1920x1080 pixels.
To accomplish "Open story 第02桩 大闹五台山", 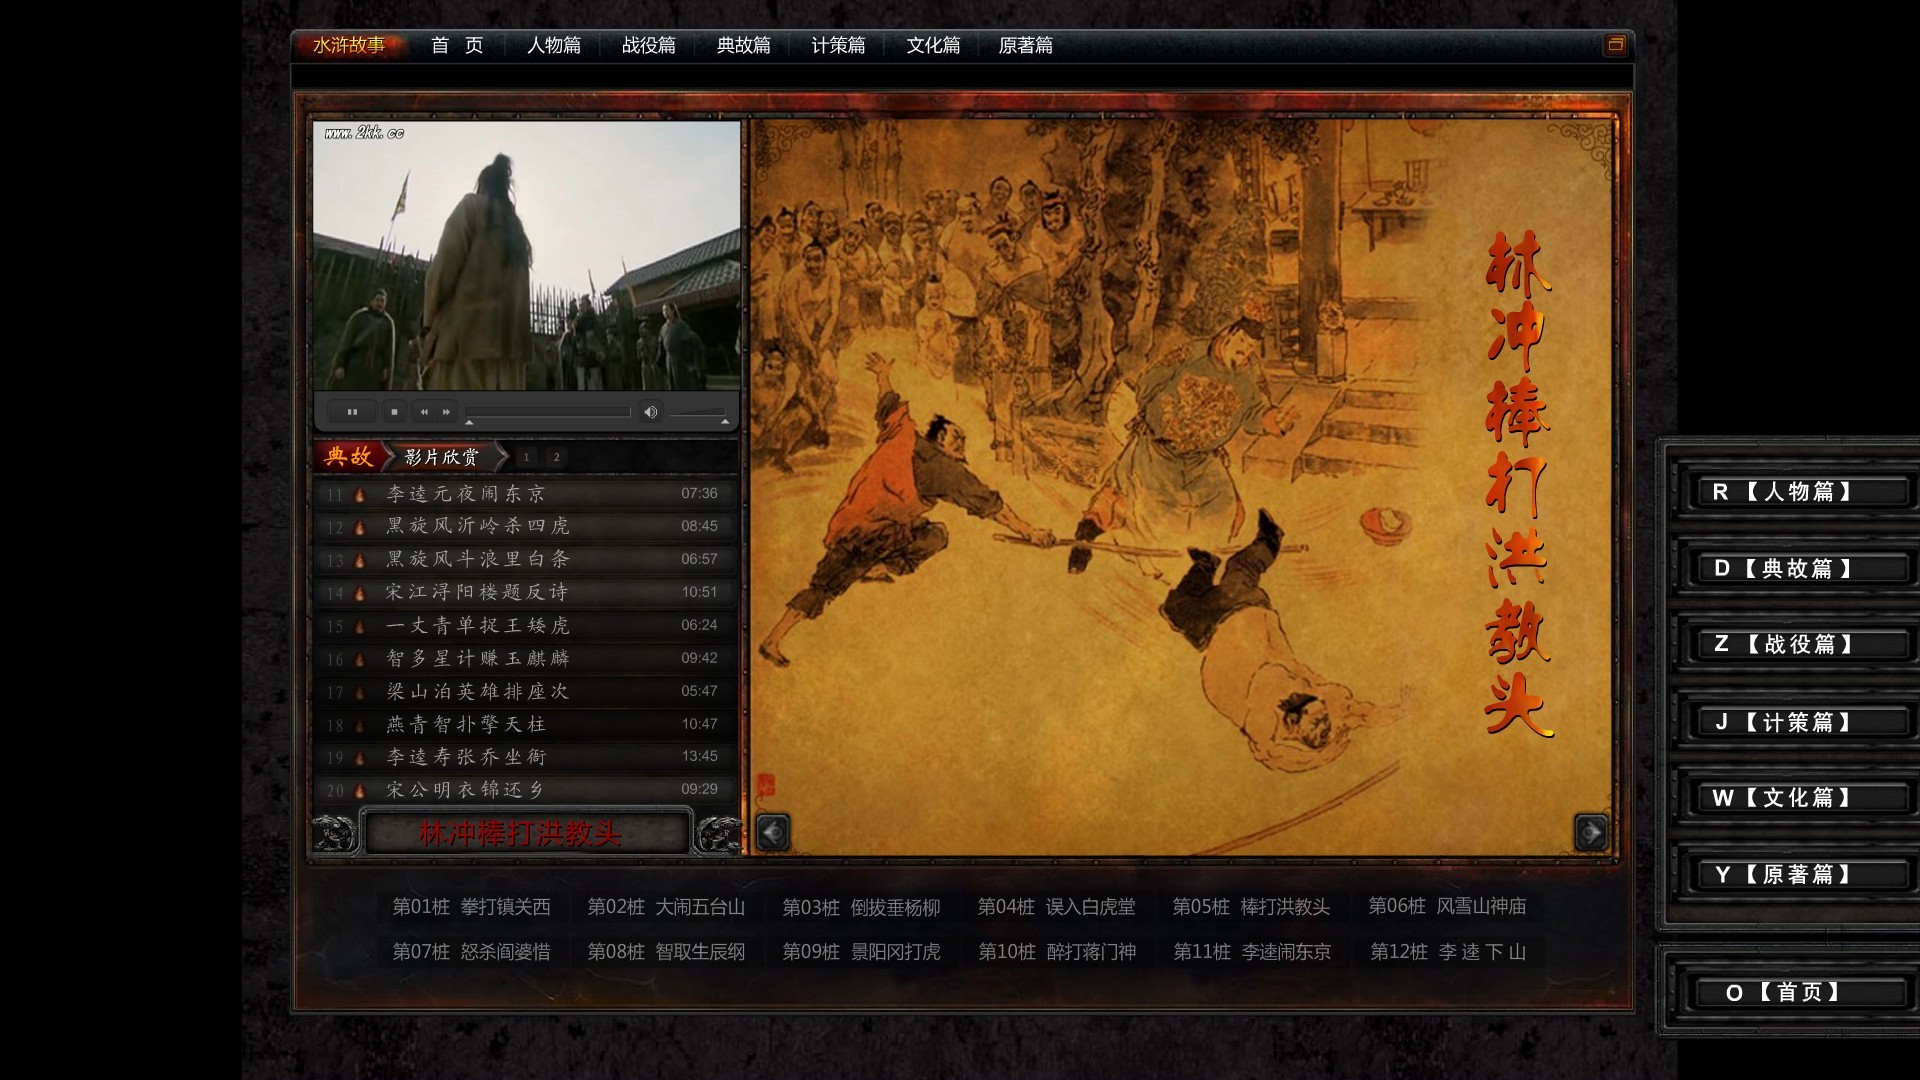I will tap(666, 907).
